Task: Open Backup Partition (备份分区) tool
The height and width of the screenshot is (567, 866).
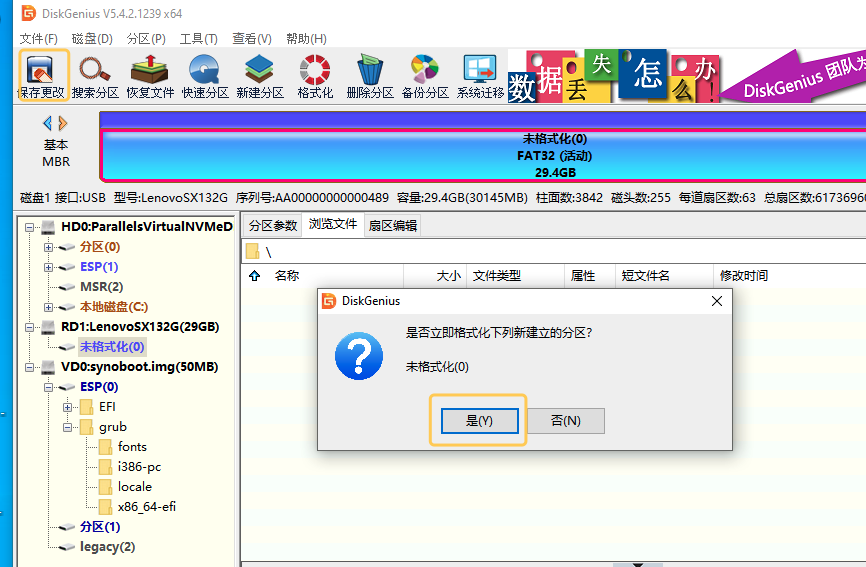Action: pyautogui.click(x=425, y=76)
